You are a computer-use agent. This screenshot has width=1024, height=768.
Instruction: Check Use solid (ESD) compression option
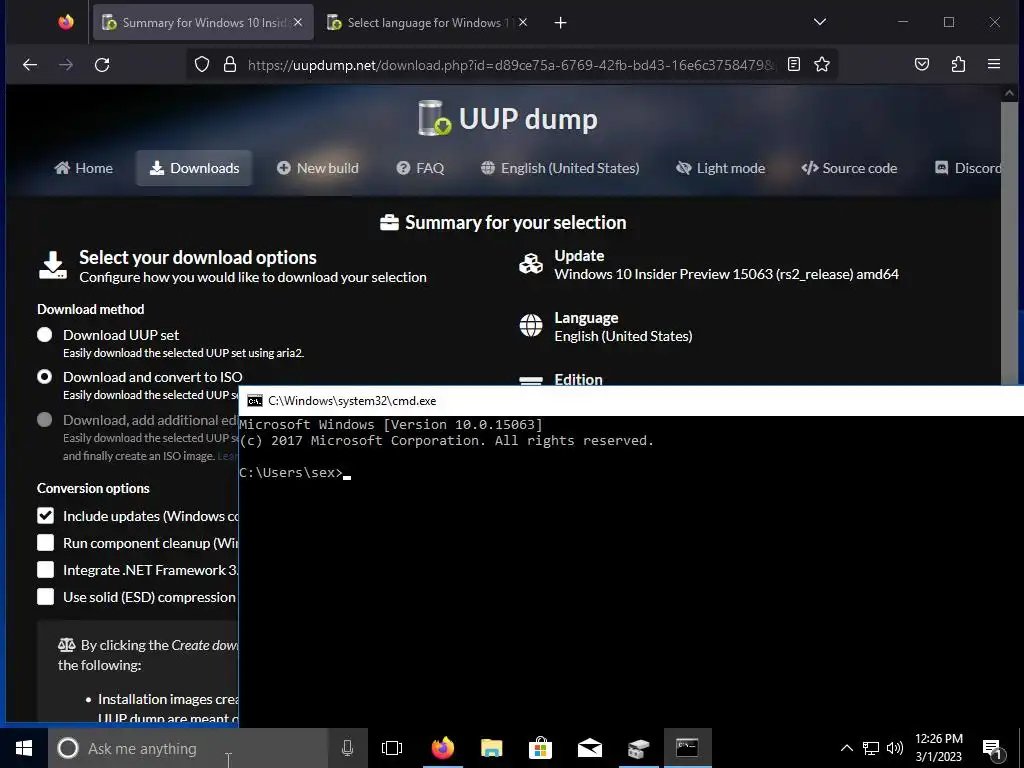point(45,596)
